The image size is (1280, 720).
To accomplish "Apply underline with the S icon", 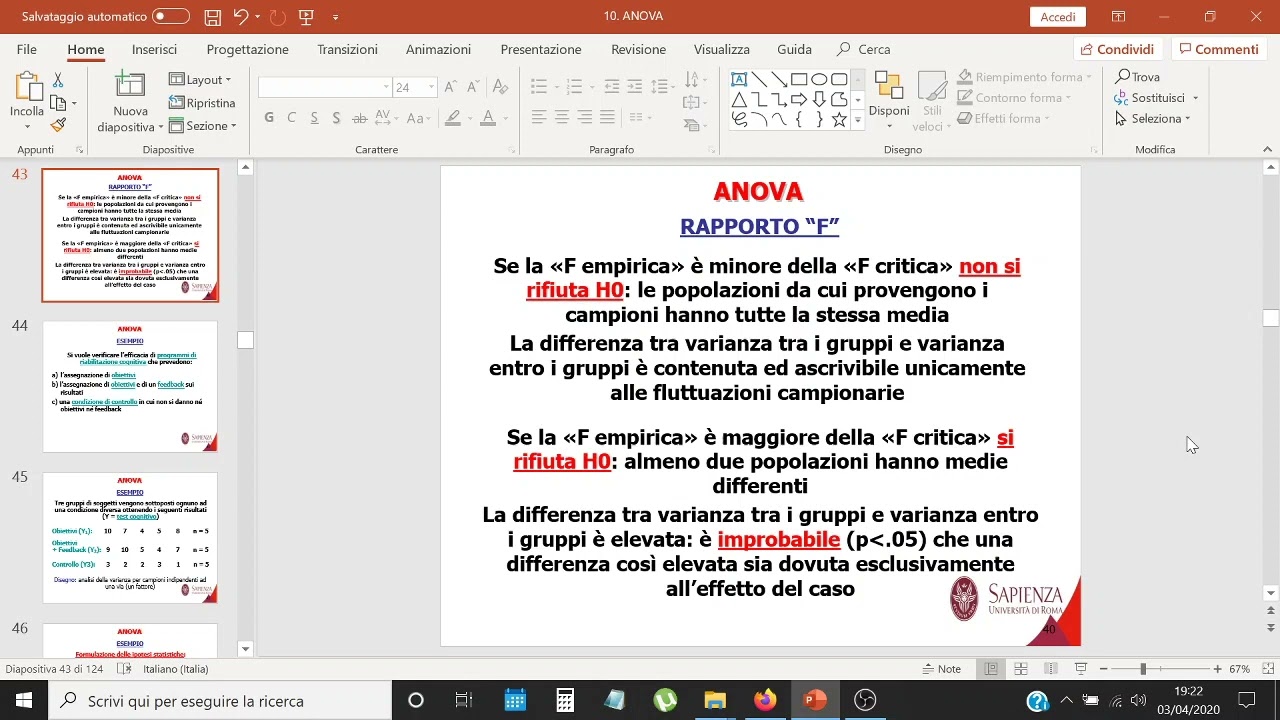I will coord(313,118).
